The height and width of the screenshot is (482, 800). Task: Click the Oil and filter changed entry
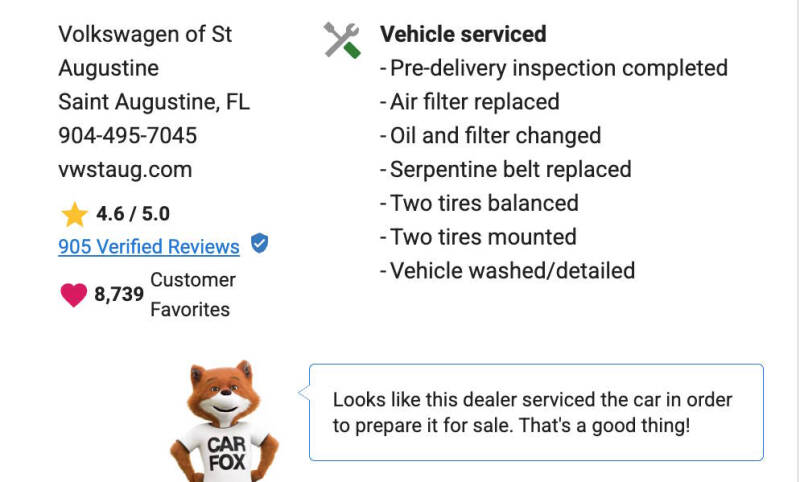click(491, 136)
